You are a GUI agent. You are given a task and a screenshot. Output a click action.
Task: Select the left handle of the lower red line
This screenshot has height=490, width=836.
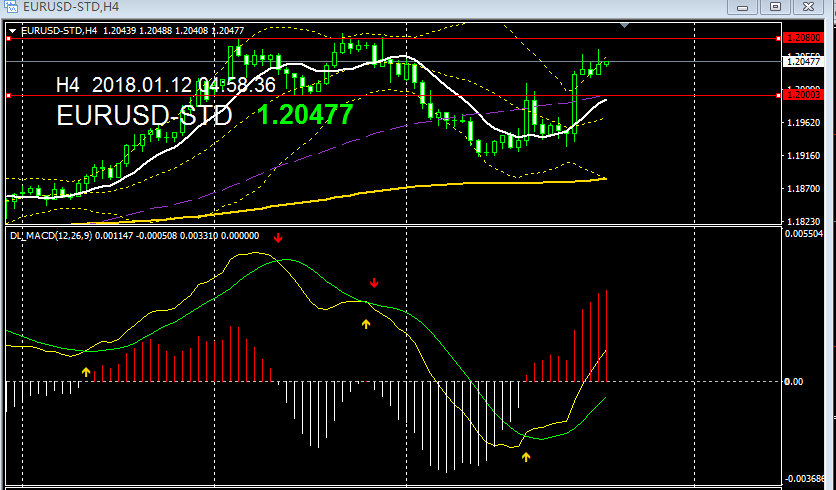coord(8,96)
